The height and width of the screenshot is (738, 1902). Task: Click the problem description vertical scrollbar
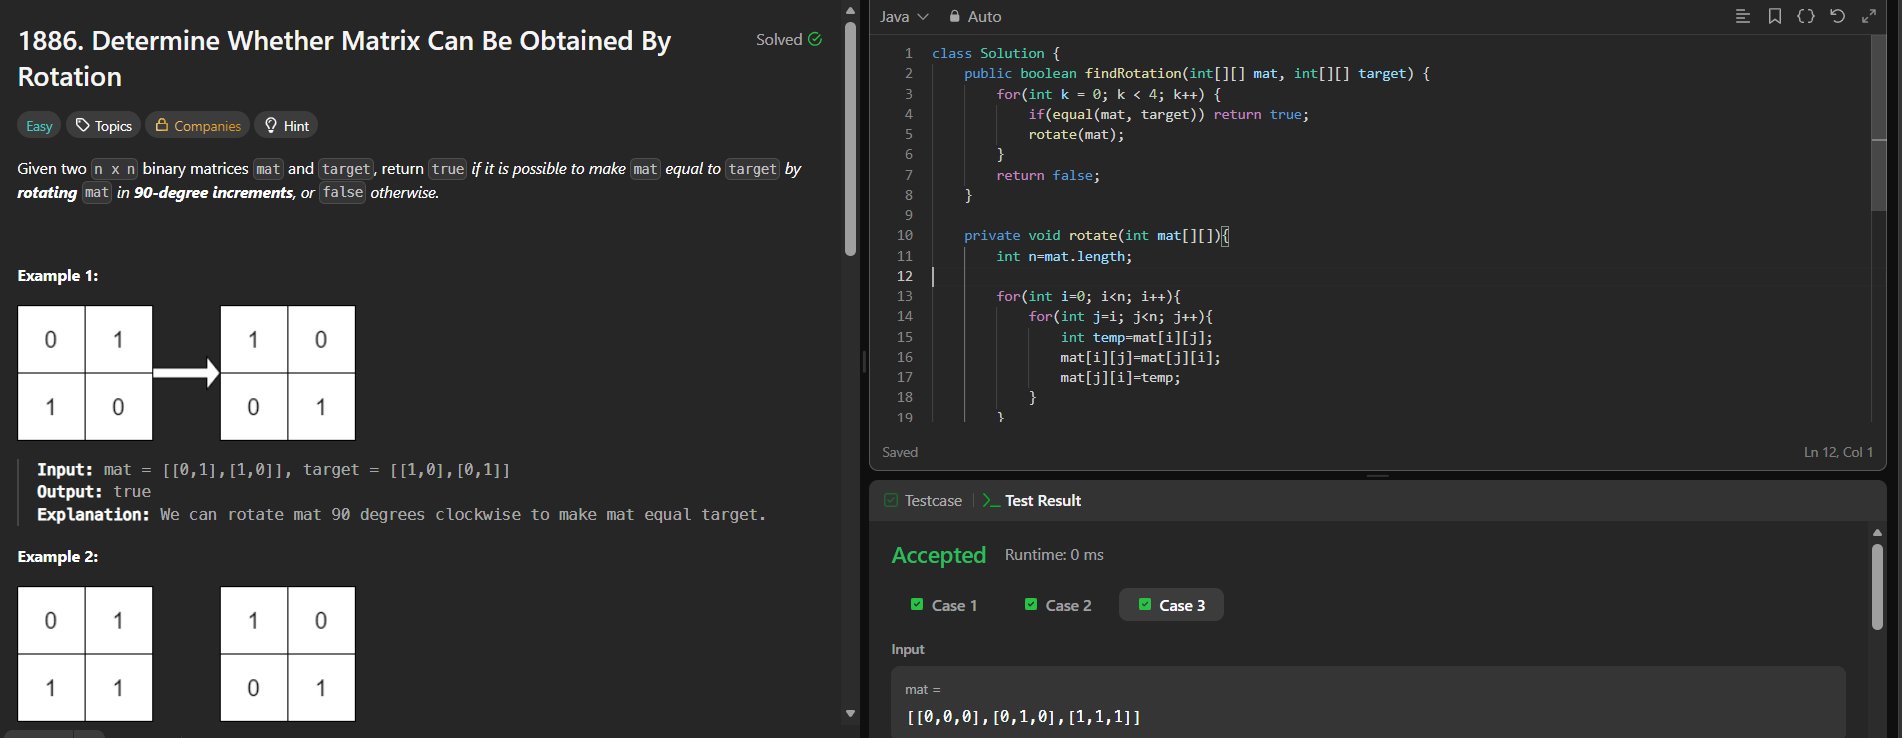pos(850,140)
